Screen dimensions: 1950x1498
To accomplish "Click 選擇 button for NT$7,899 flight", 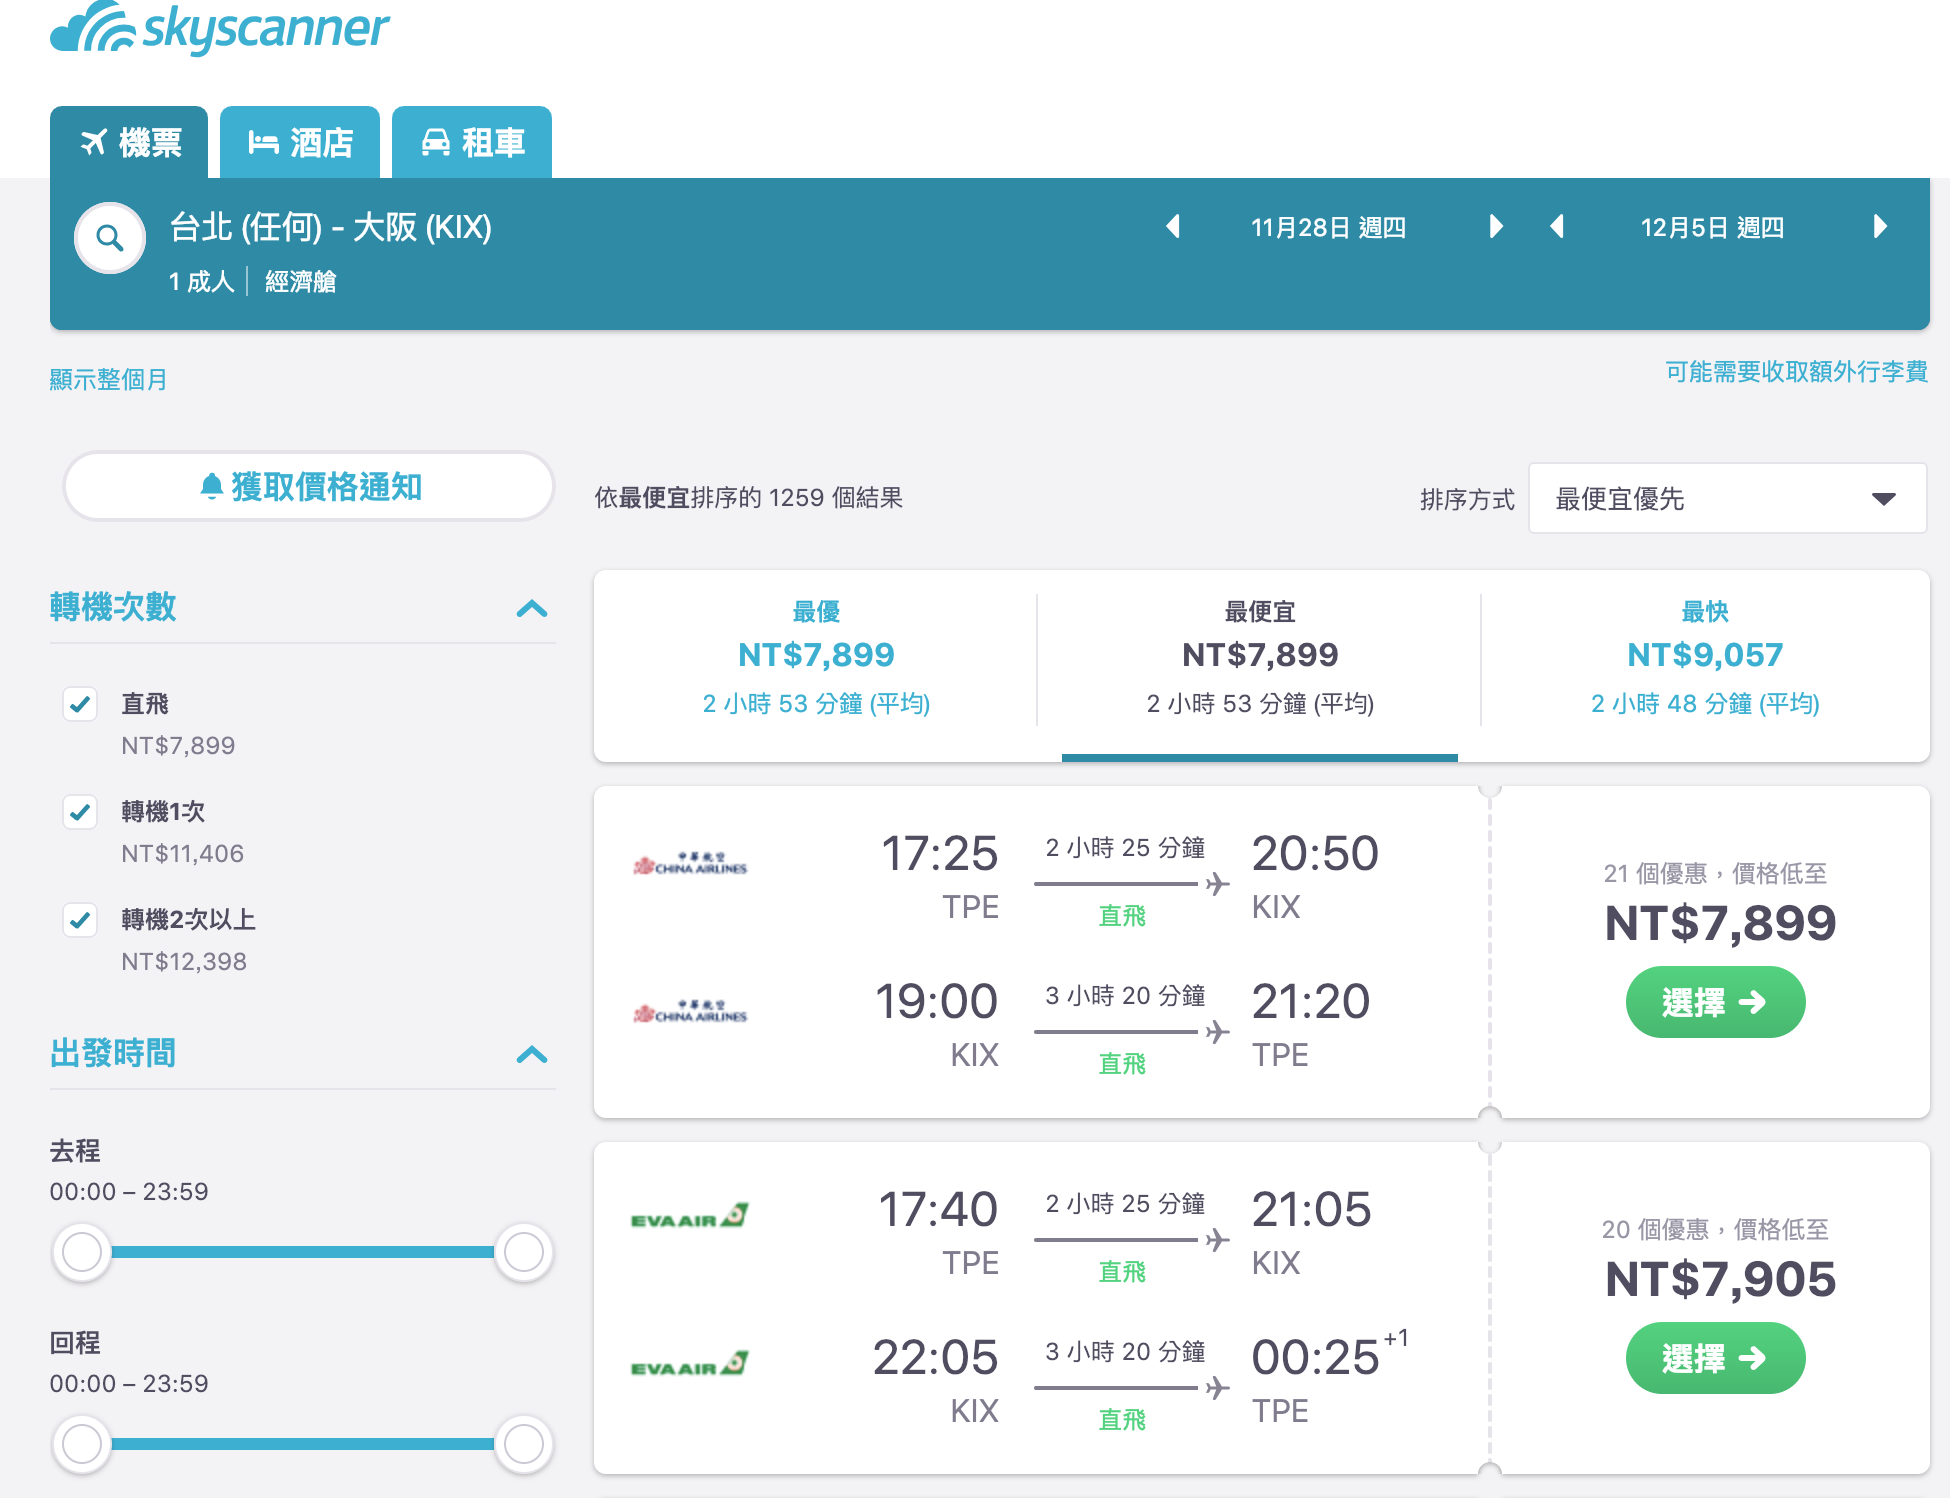I will [1715, 1002].
